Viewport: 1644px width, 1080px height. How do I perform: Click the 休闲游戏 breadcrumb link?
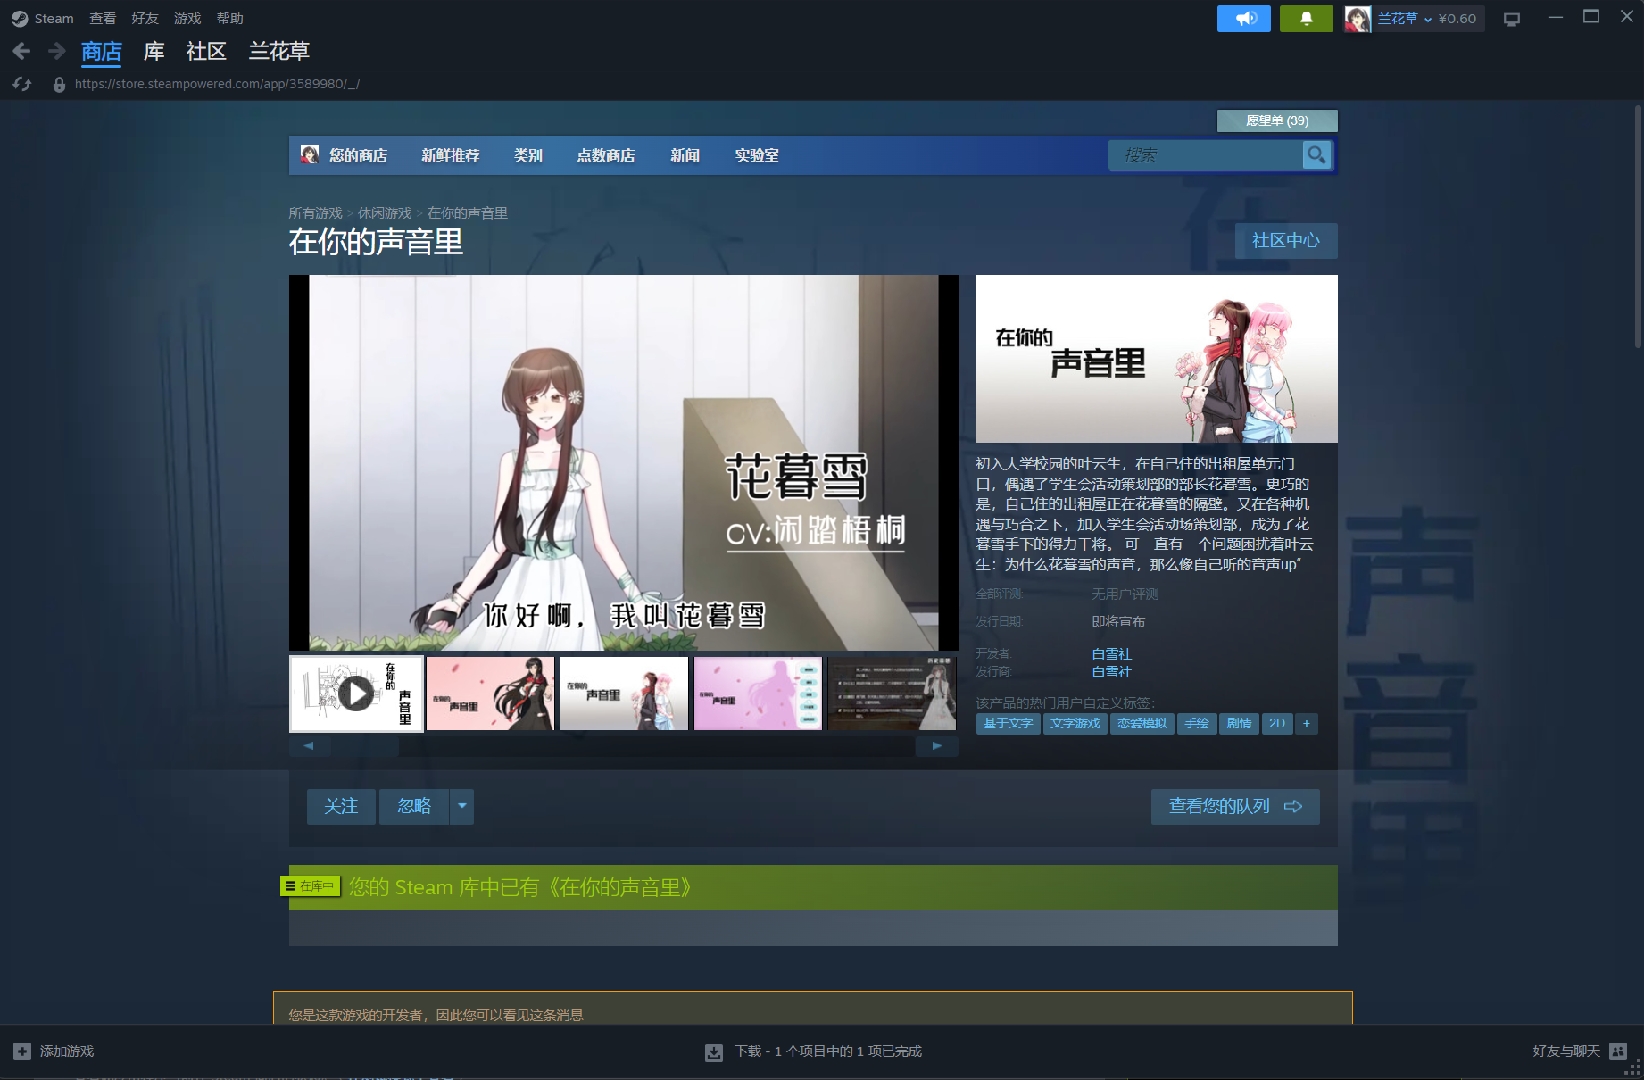tap(385, 213)
